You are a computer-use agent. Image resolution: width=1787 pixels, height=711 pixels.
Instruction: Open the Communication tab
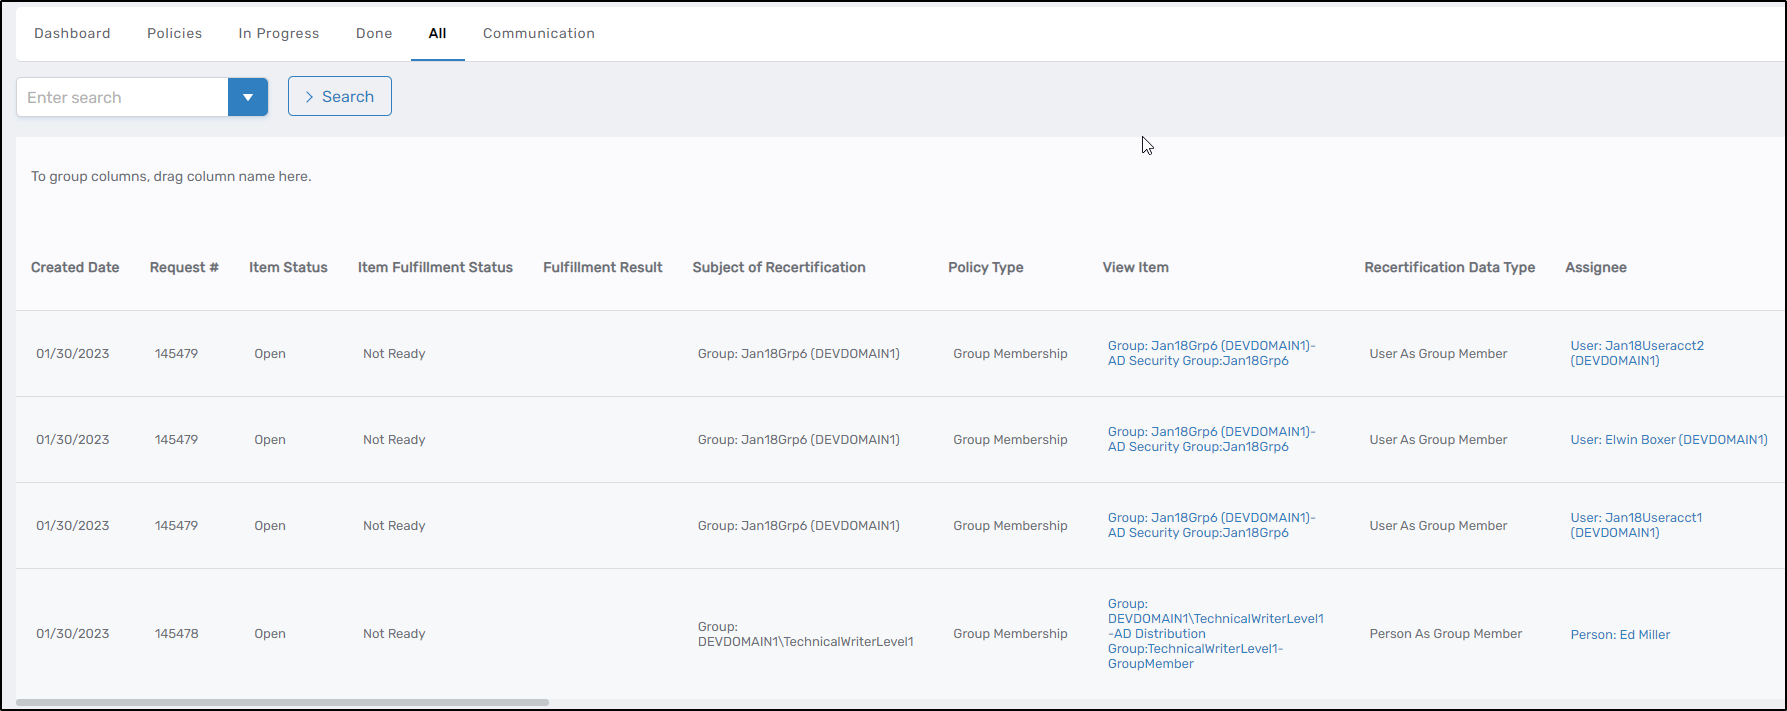[x=538, y=33]
